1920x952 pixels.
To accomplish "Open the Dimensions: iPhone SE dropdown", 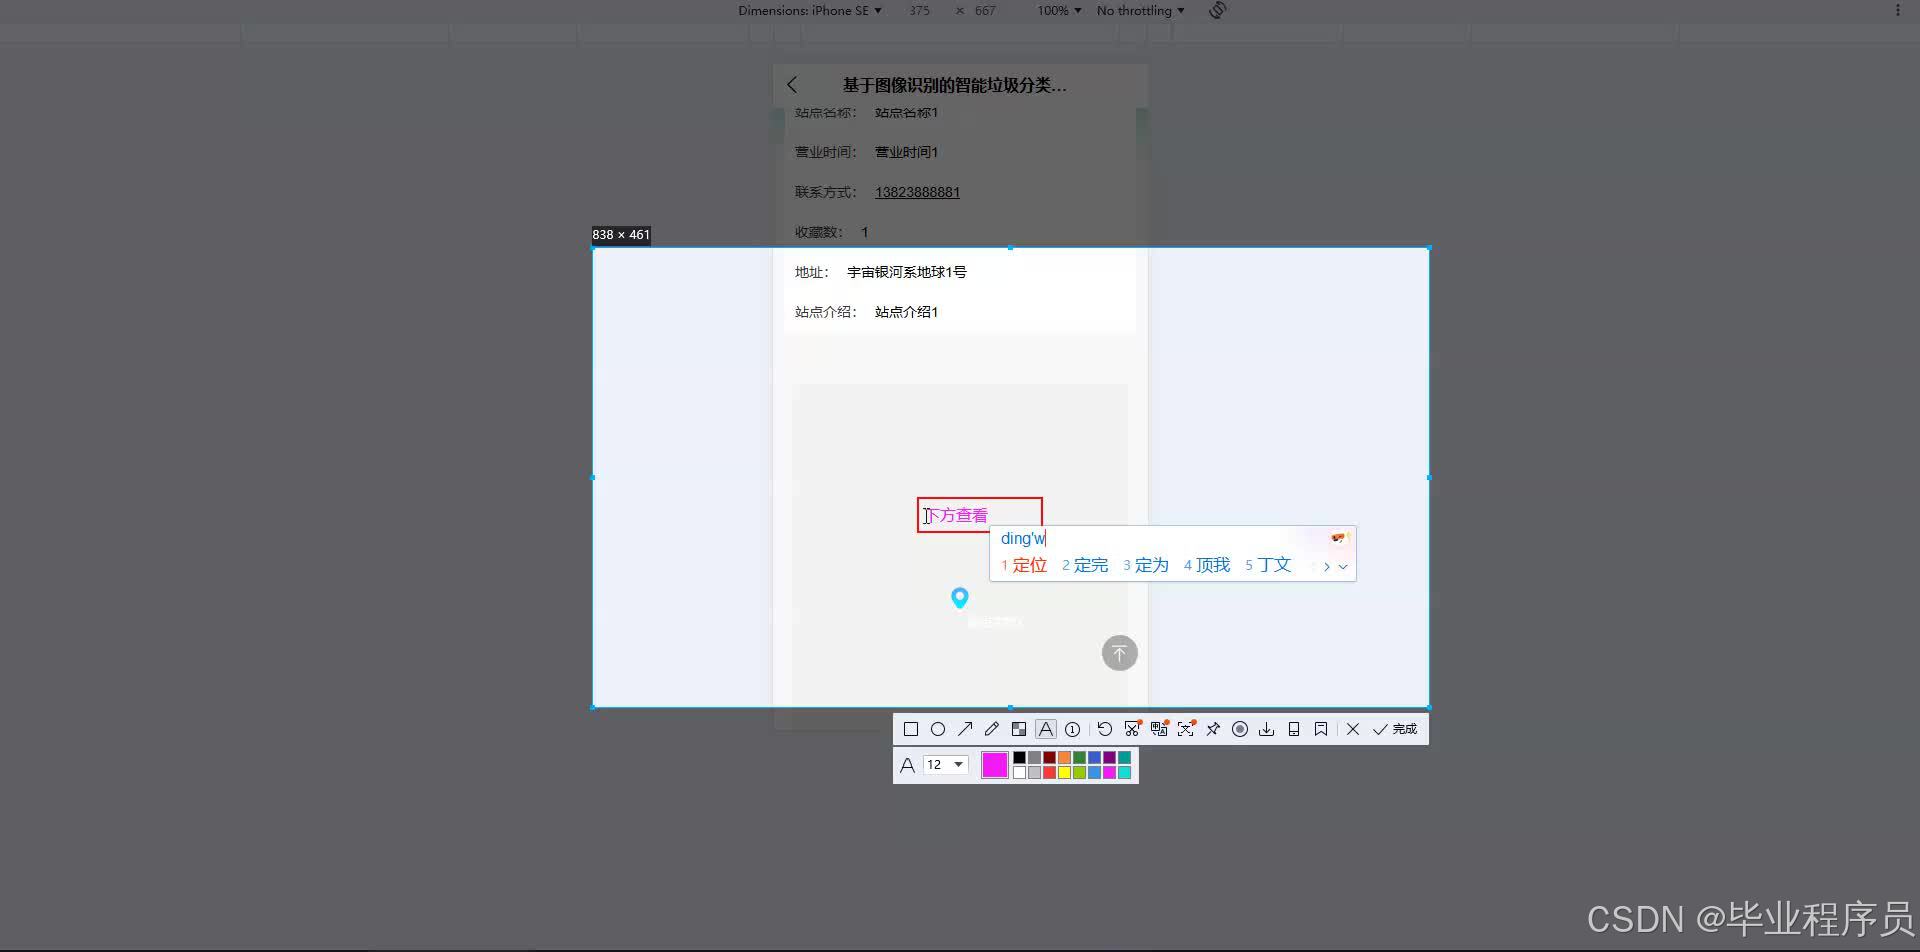I will (x=810, y=11).
